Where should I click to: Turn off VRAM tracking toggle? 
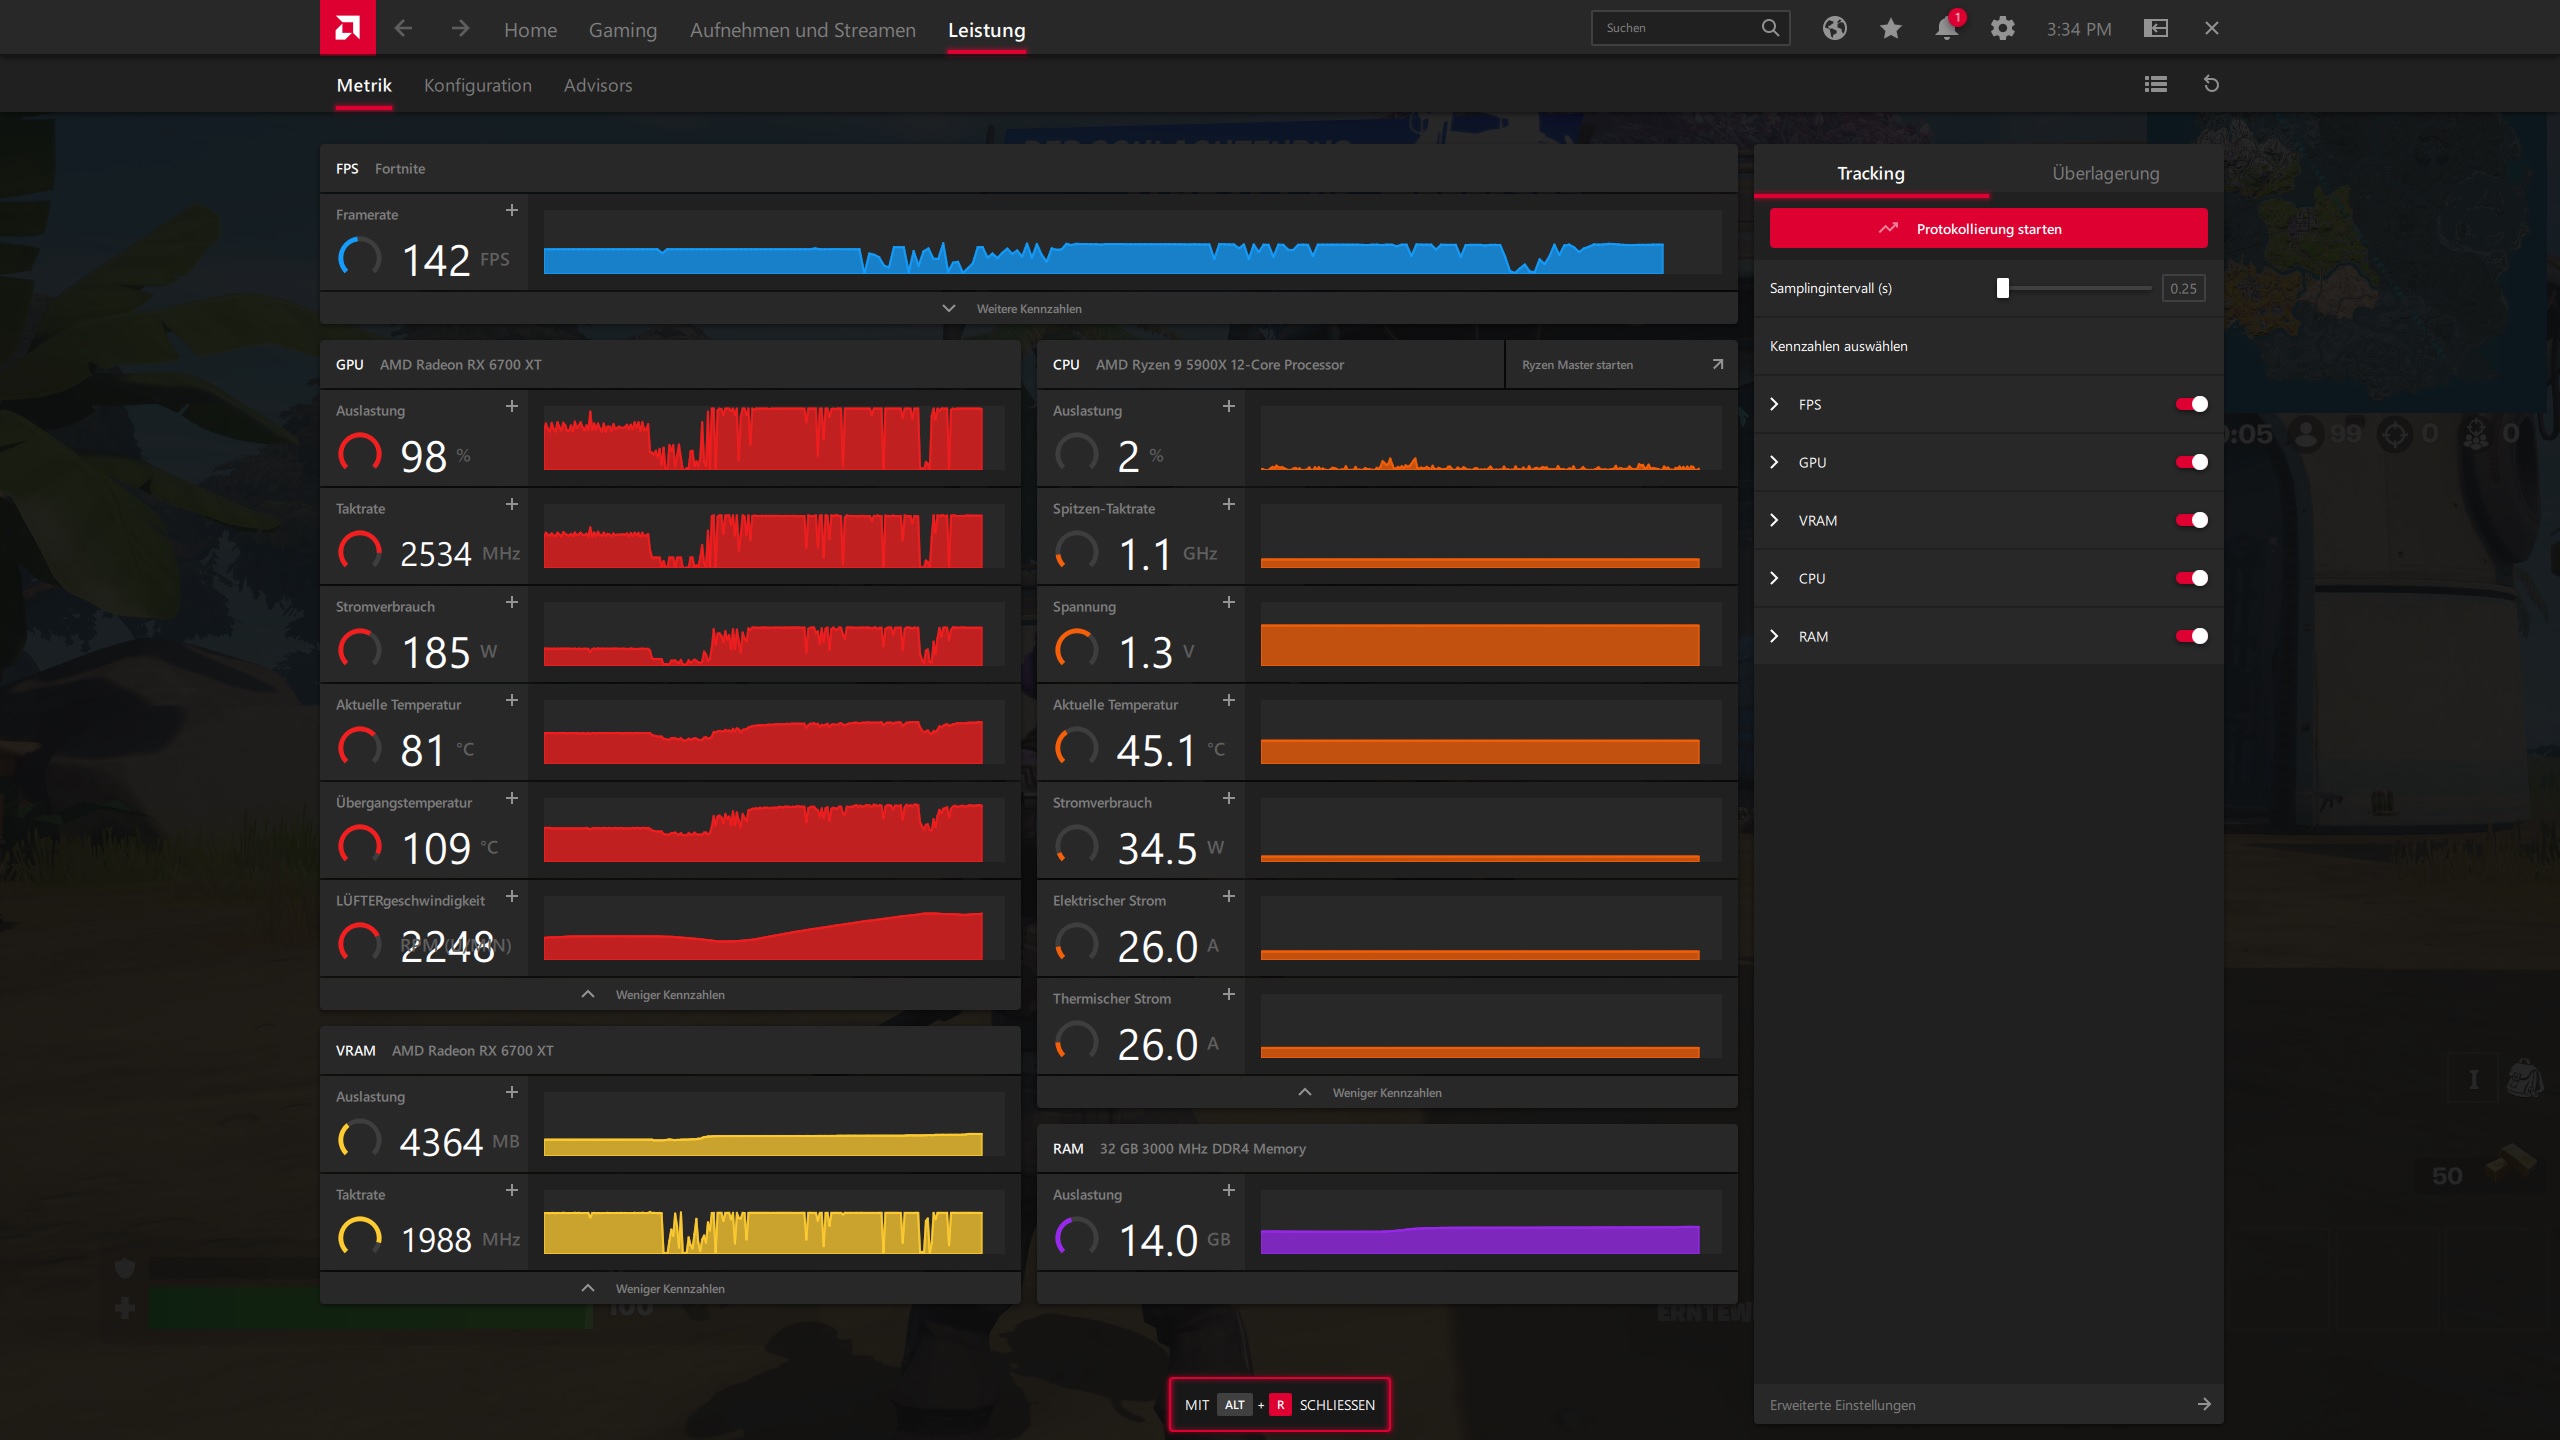click(x=2191, y=520)
